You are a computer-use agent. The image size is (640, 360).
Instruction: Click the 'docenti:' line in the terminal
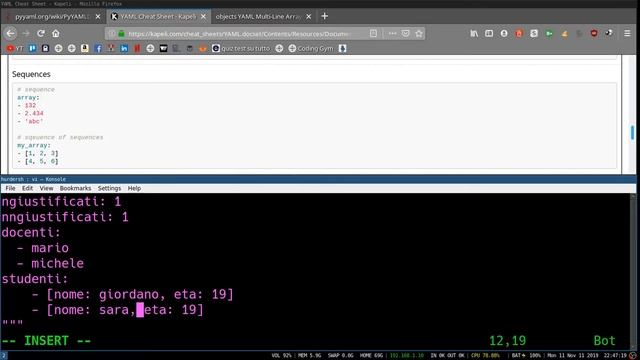click(31, 233)
